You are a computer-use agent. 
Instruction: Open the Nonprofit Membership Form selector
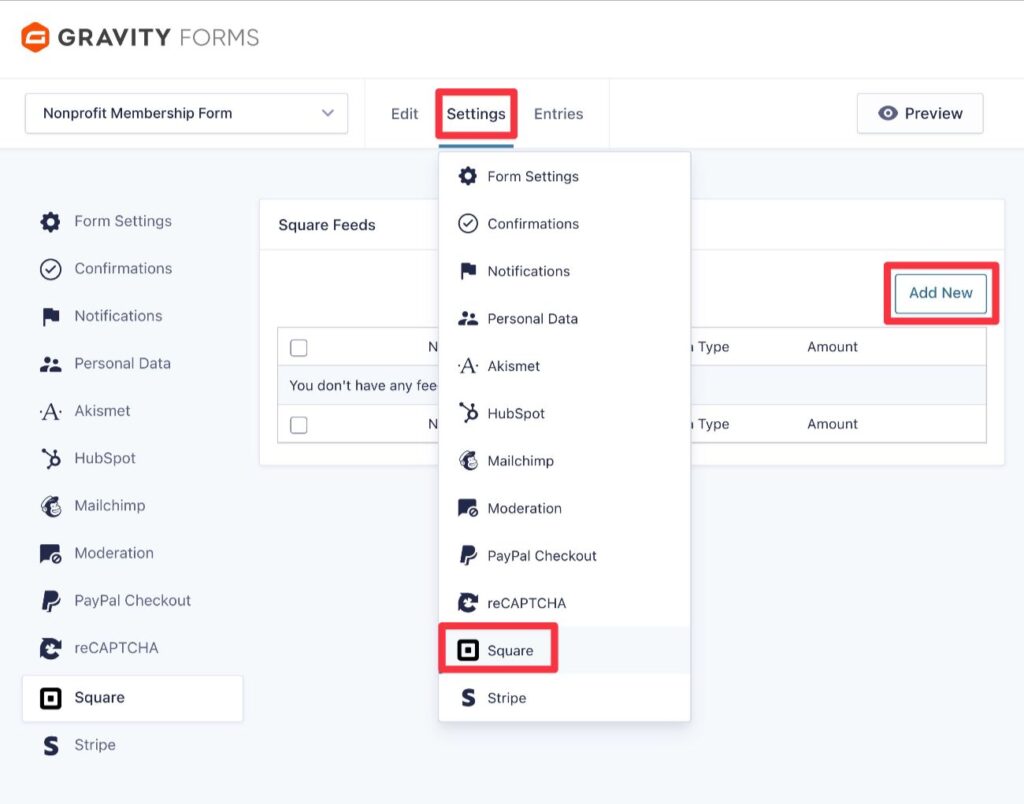point(186,113)
